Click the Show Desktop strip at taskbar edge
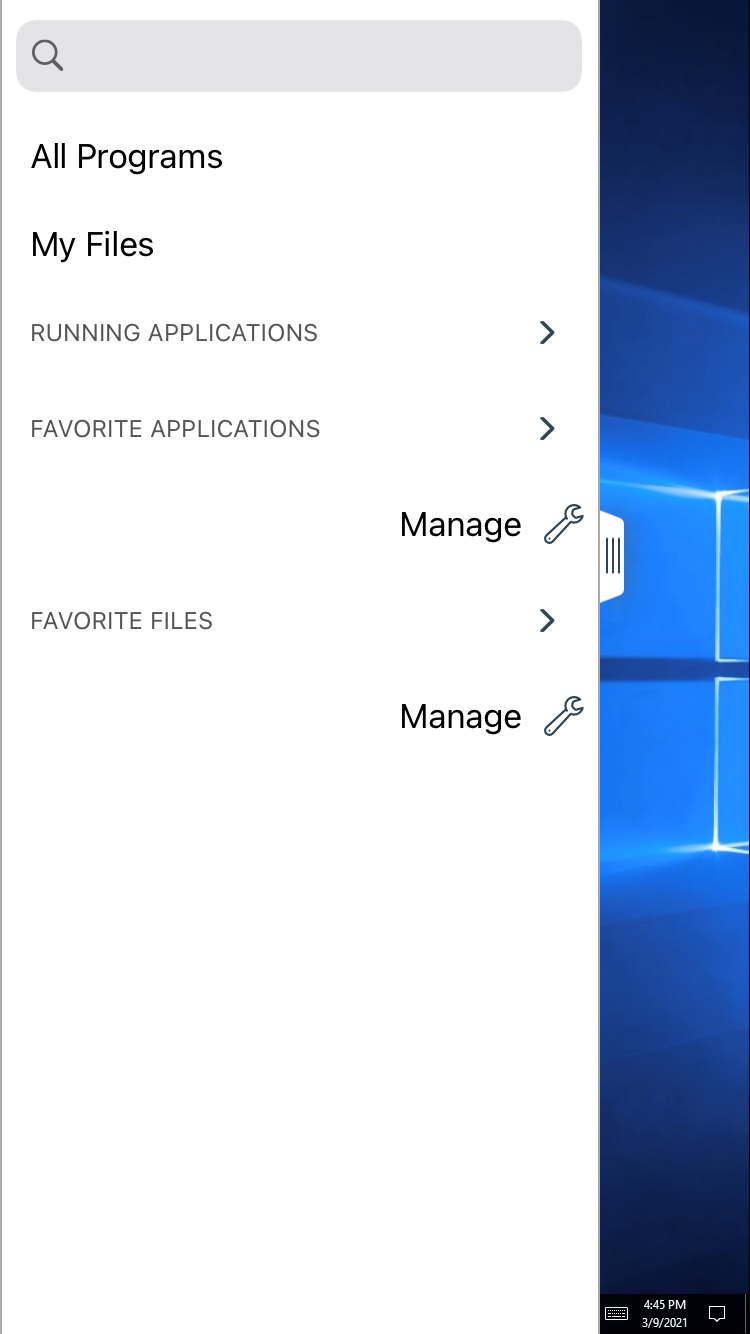 point(746,1313)
